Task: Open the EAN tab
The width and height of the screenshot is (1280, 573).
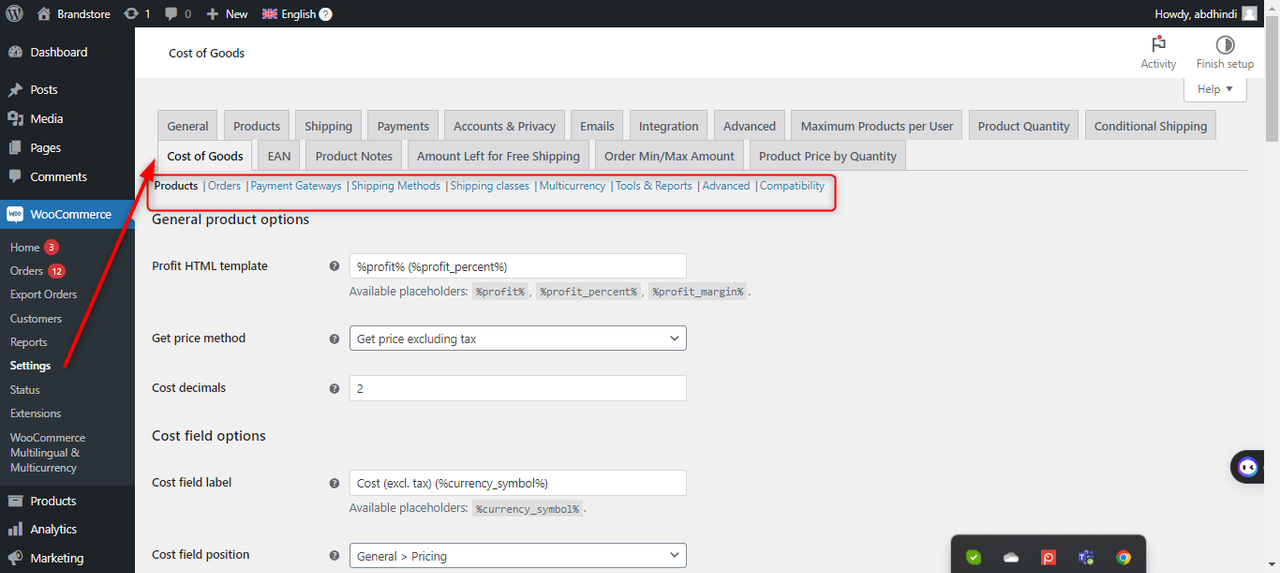Action: 279,156
